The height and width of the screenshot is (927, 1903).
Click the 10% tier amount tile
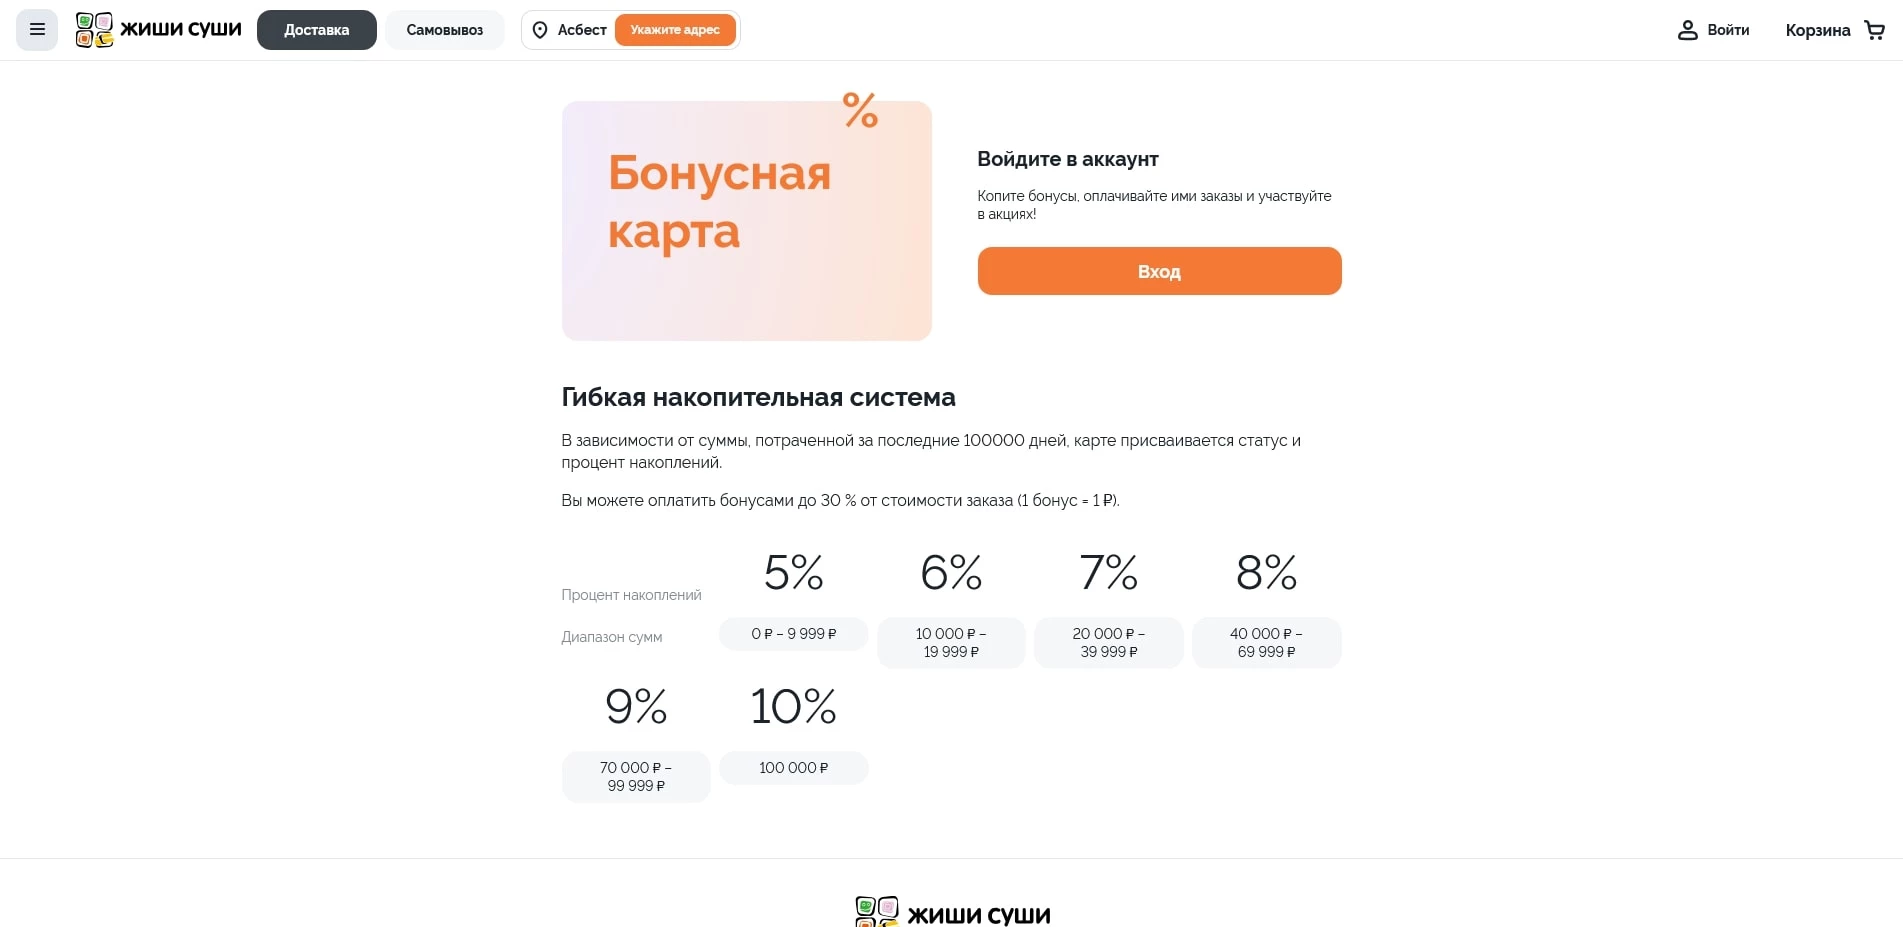(794, 768)
